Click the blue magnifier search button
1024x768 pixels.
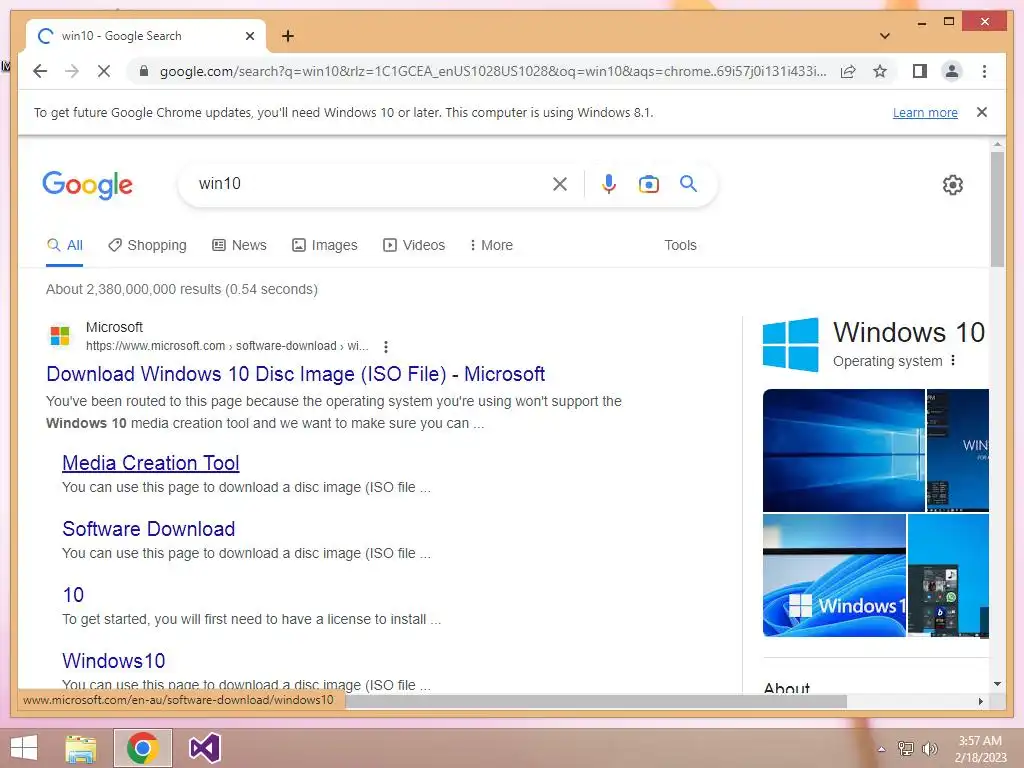(688, 184)
